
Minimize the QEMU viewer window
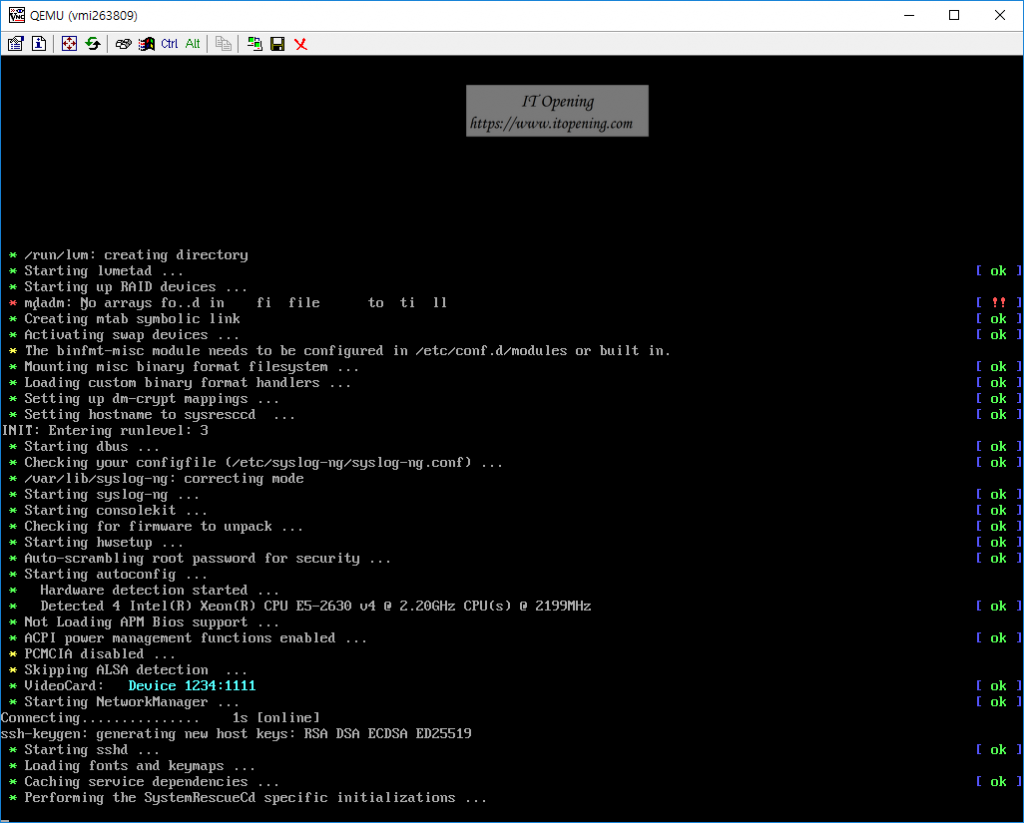[x=908, y=15]
